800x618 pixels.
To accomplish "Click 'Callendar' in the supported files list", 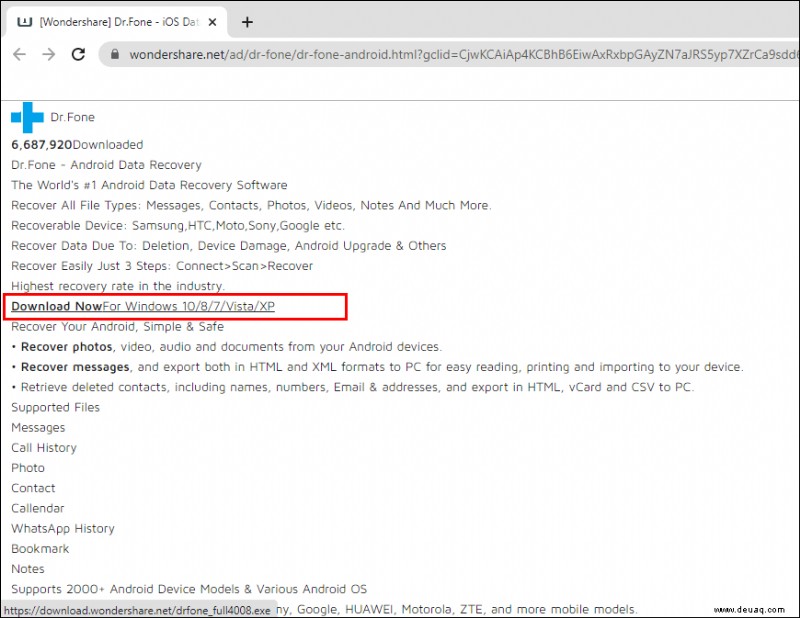I will click(38, 508).
